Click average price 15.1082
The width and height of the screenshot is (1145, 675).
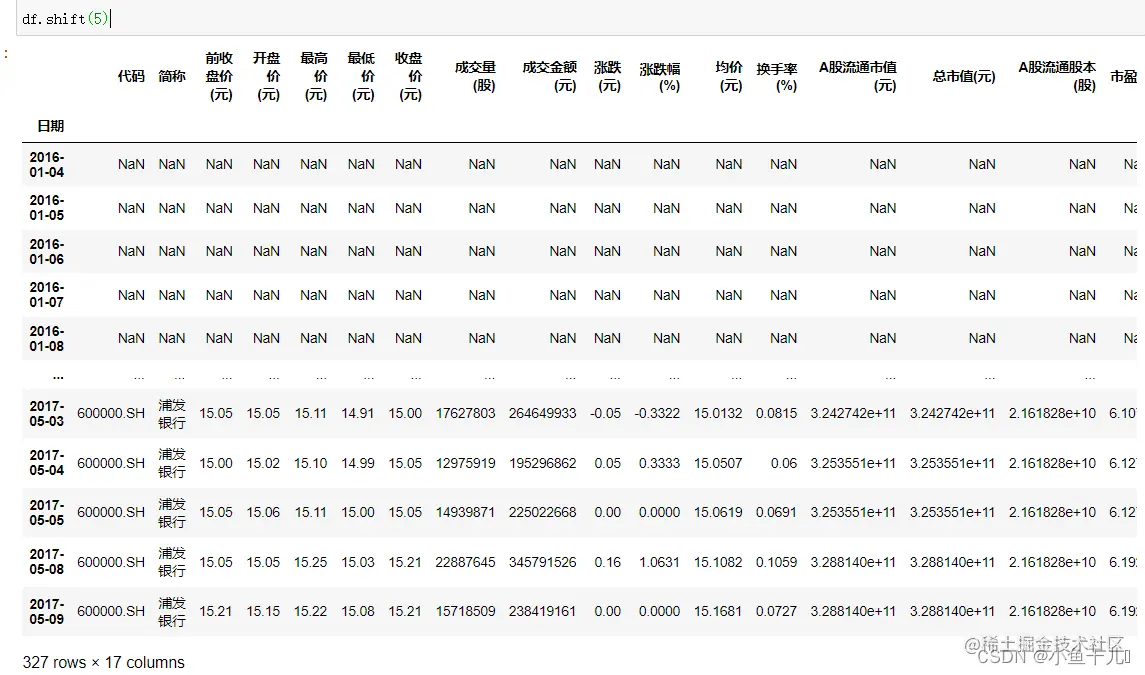(718, 562)
